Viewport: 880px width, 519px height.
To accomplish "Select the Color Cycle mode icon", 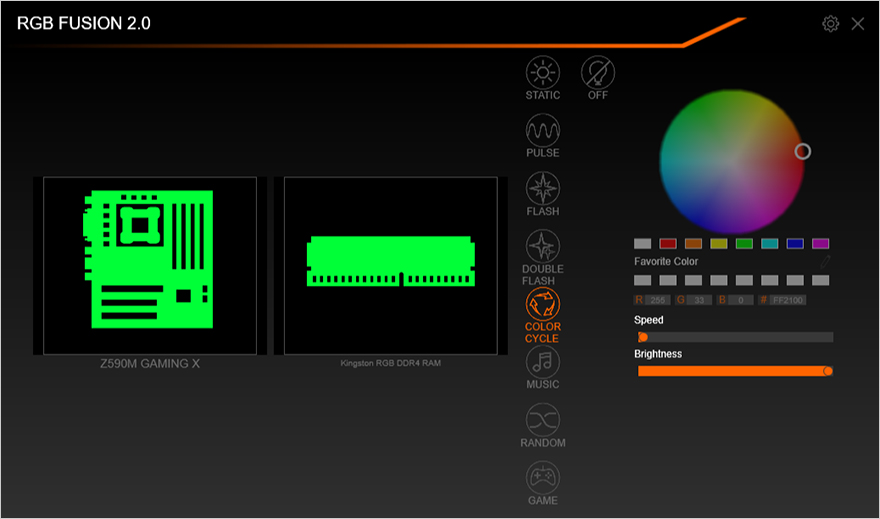I will point(543,304).
